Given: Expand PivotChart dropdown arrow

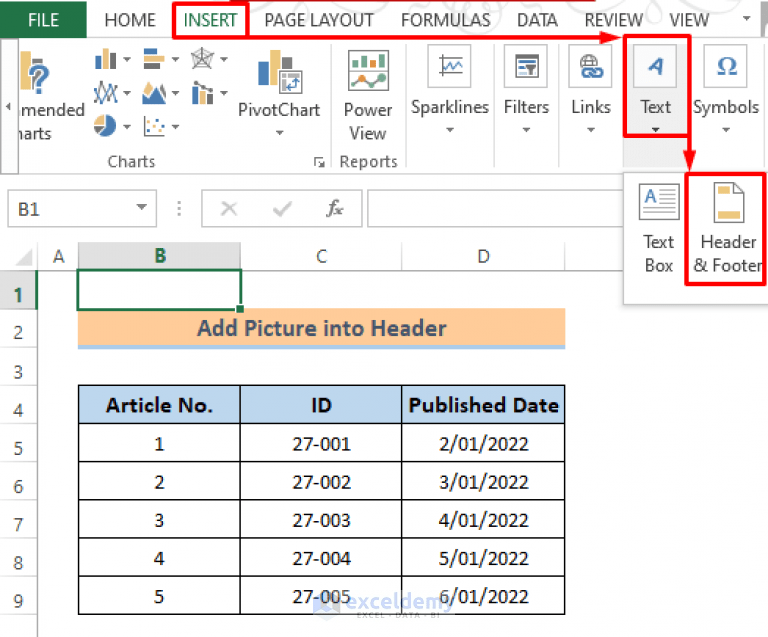Looking at the screenshot, I should (x=279, y=133).
